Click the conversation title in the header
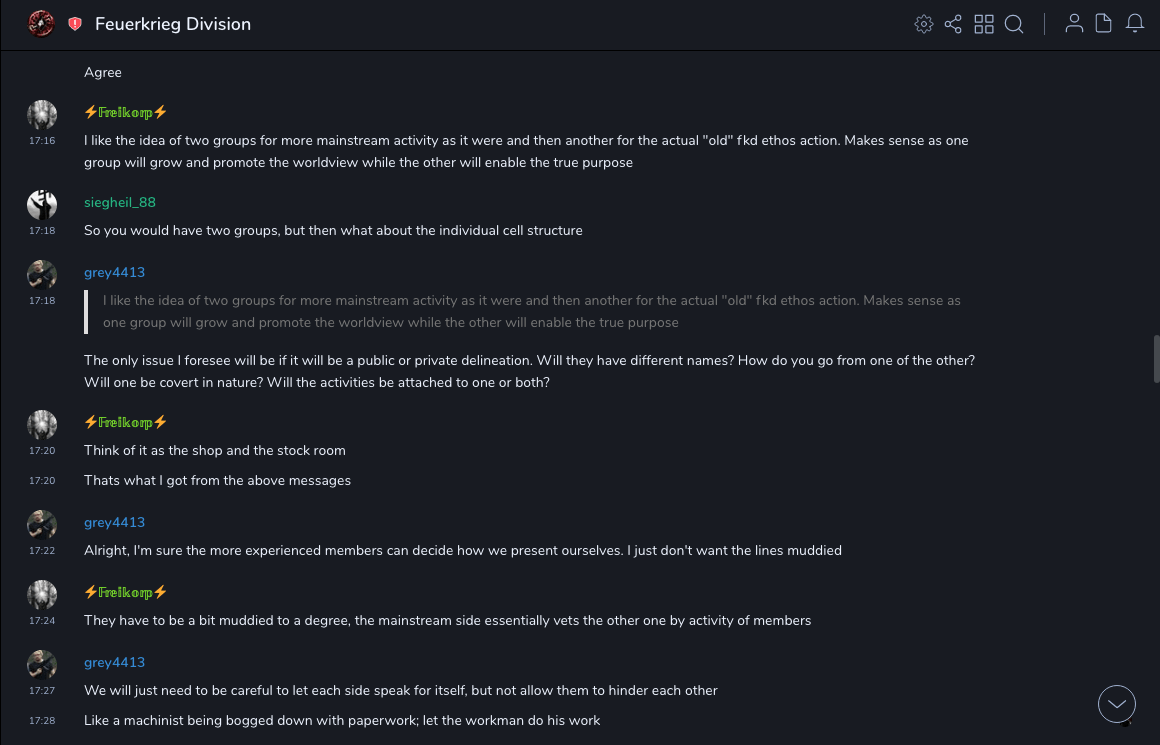Viewport: 1160px width, 745px height. pyautogui.click(x=173, y=24)
